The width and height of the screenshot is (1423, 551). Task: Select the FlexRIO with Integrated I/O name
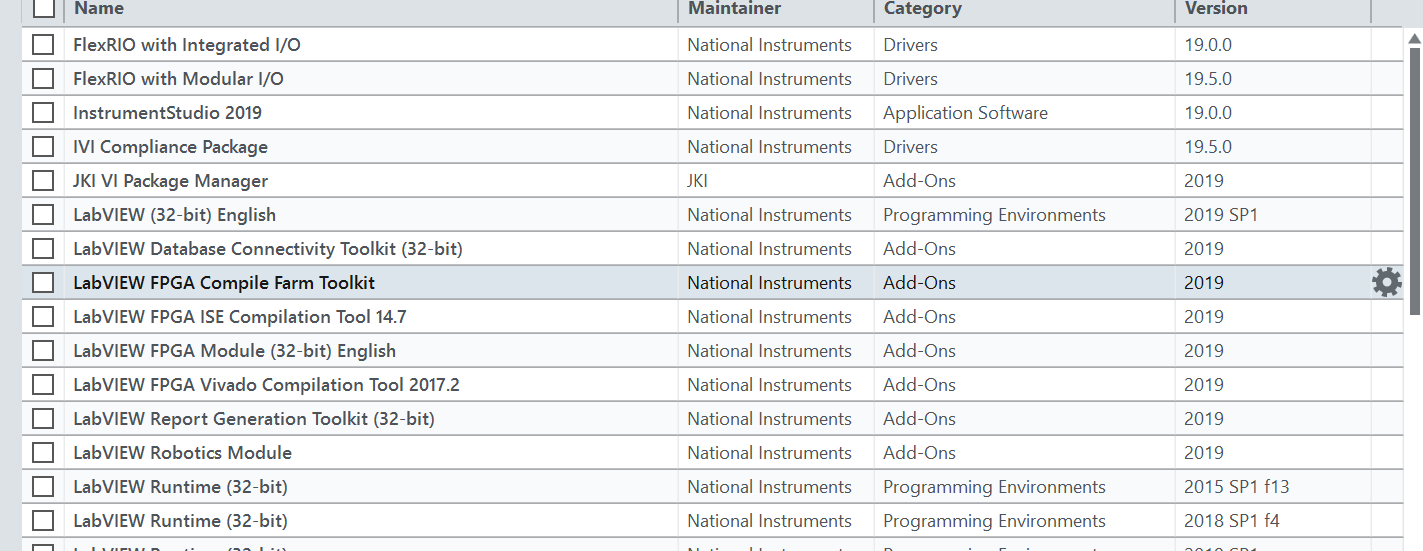coord(186,45)
